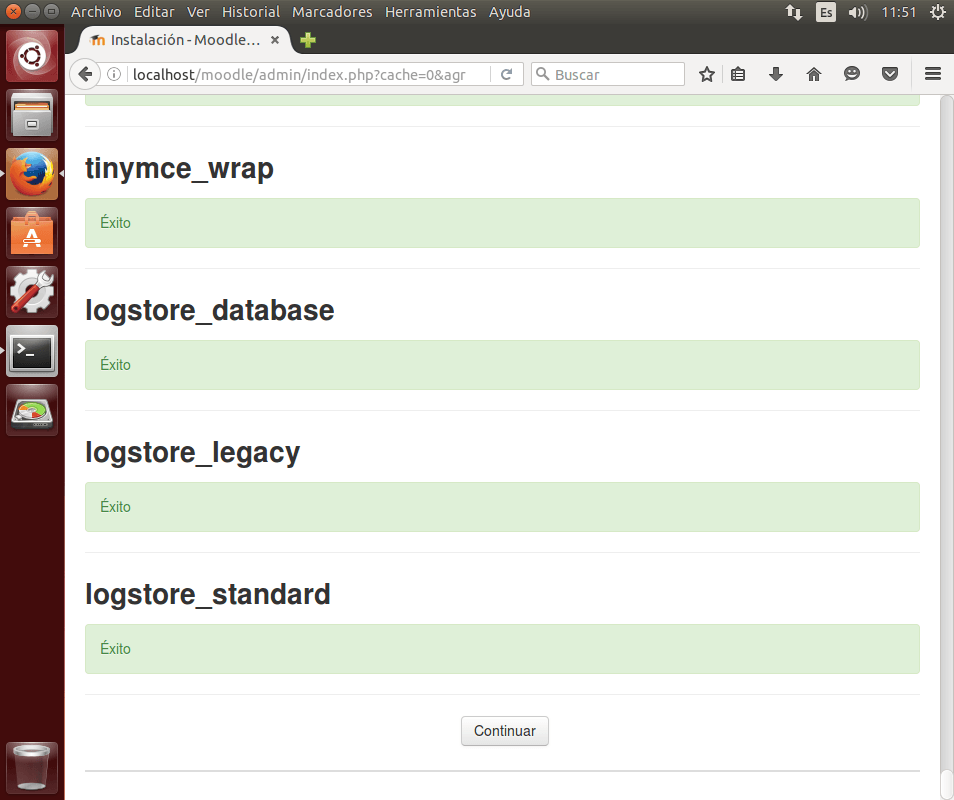The image size is (954, 800).
Task: Open a new tab with the plus icon
Action: pyautogui.click(x=308, y=40)
